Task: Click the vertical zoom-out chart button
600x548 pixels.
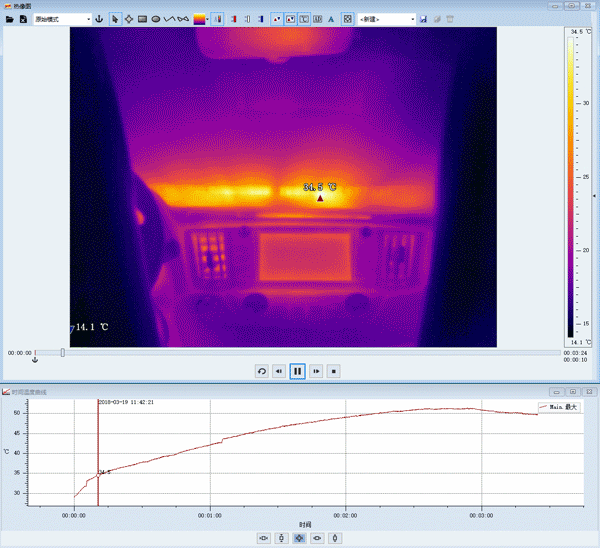Action: point(335,538)
